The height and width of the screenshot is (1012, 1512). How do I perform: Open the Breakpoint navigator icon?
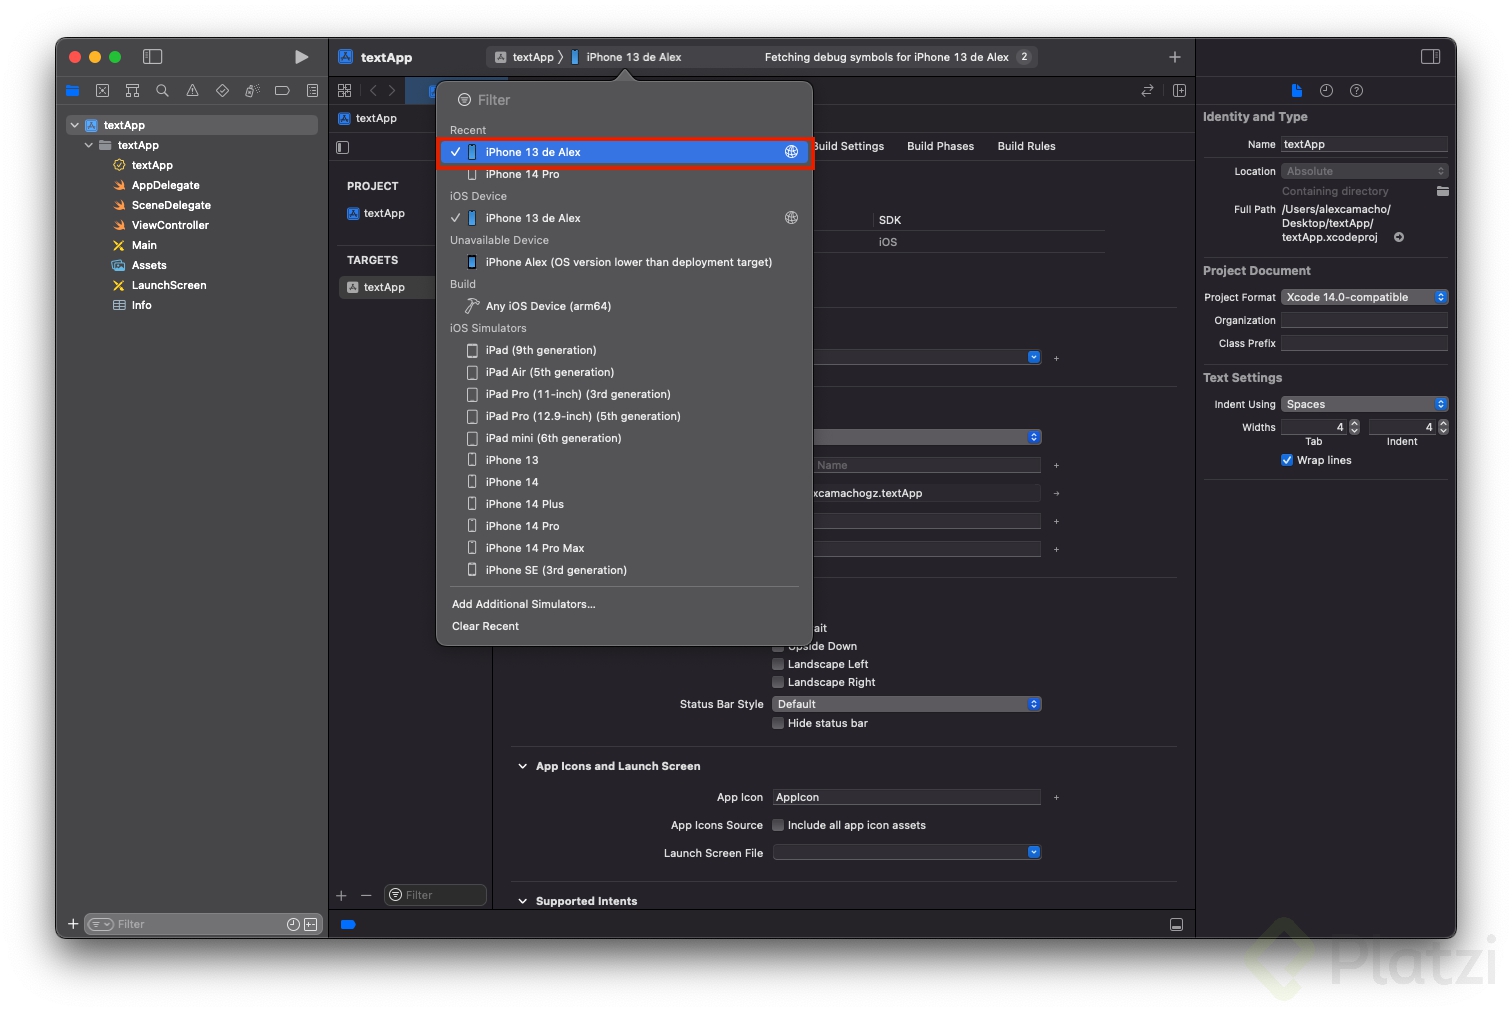tap(282, 91)
